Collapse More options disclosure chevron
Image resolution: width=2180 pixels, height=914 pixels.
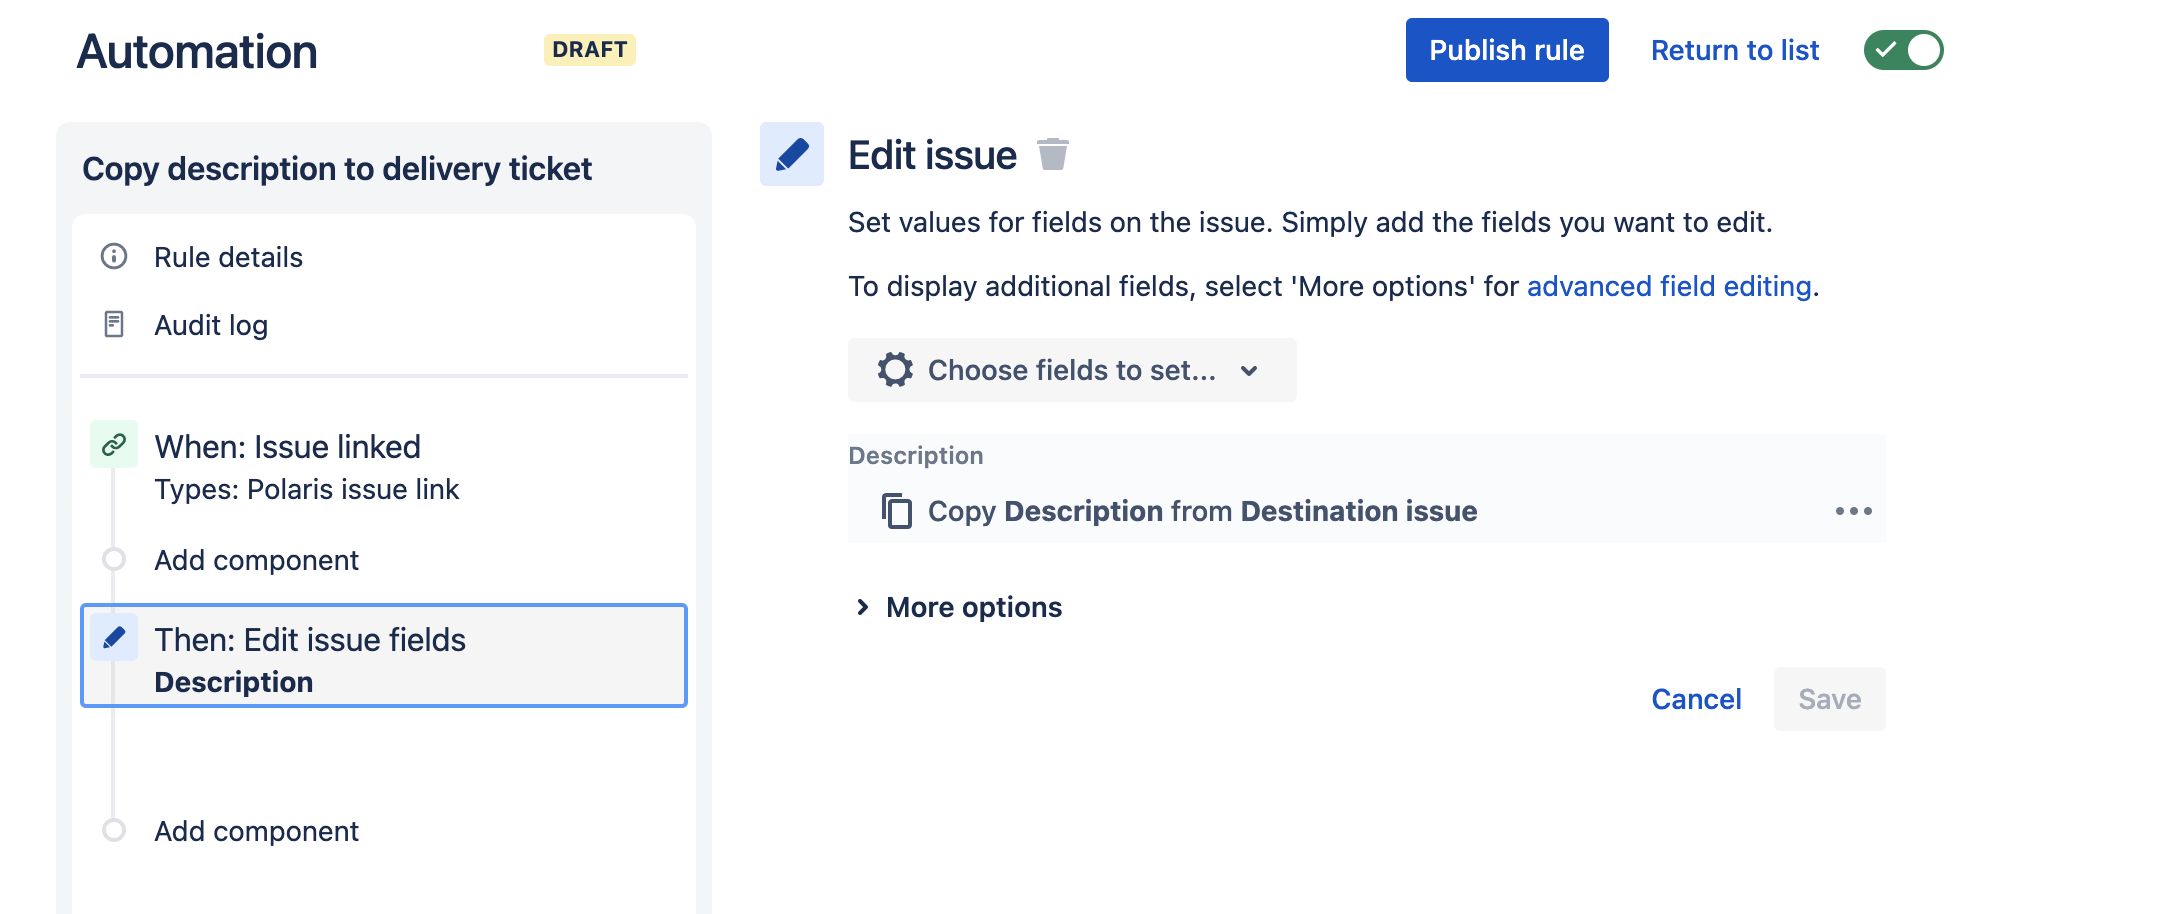(863, 606)
